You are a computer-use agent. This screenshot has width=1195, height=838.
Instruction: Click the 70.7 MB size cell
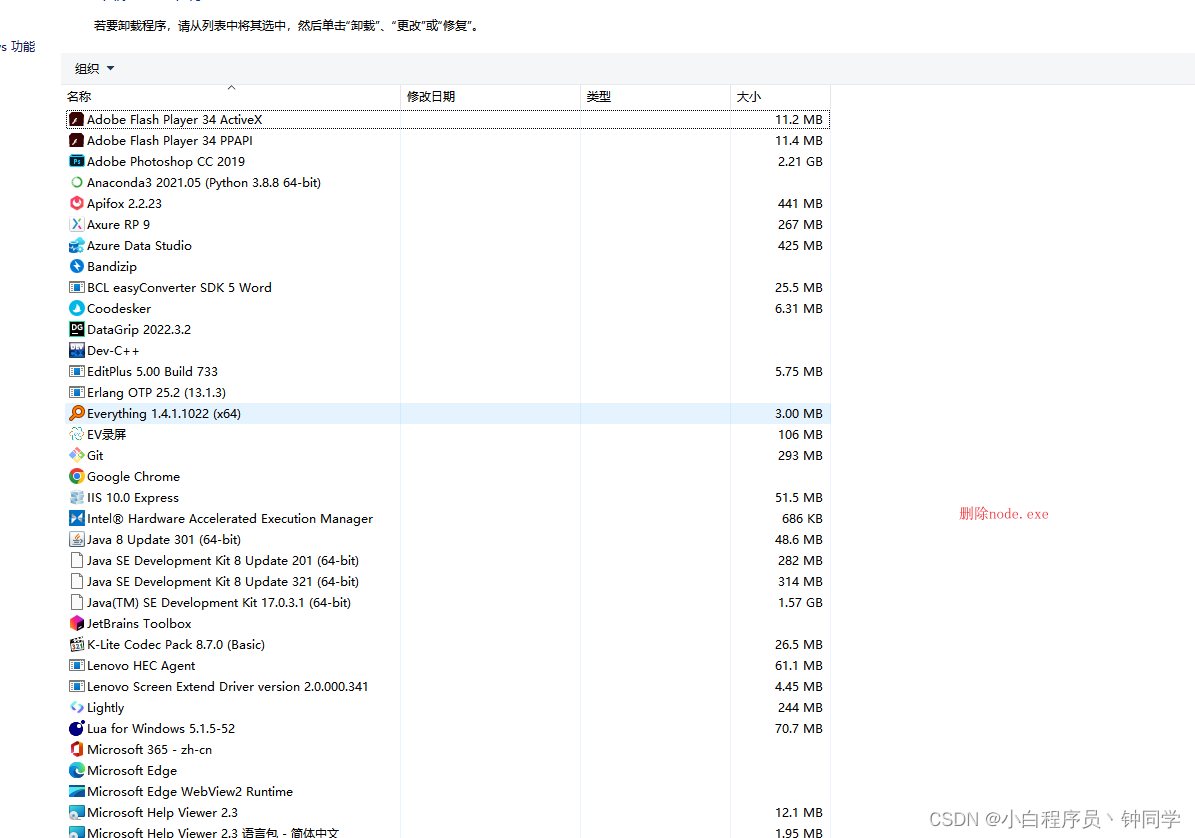(799, 728)
